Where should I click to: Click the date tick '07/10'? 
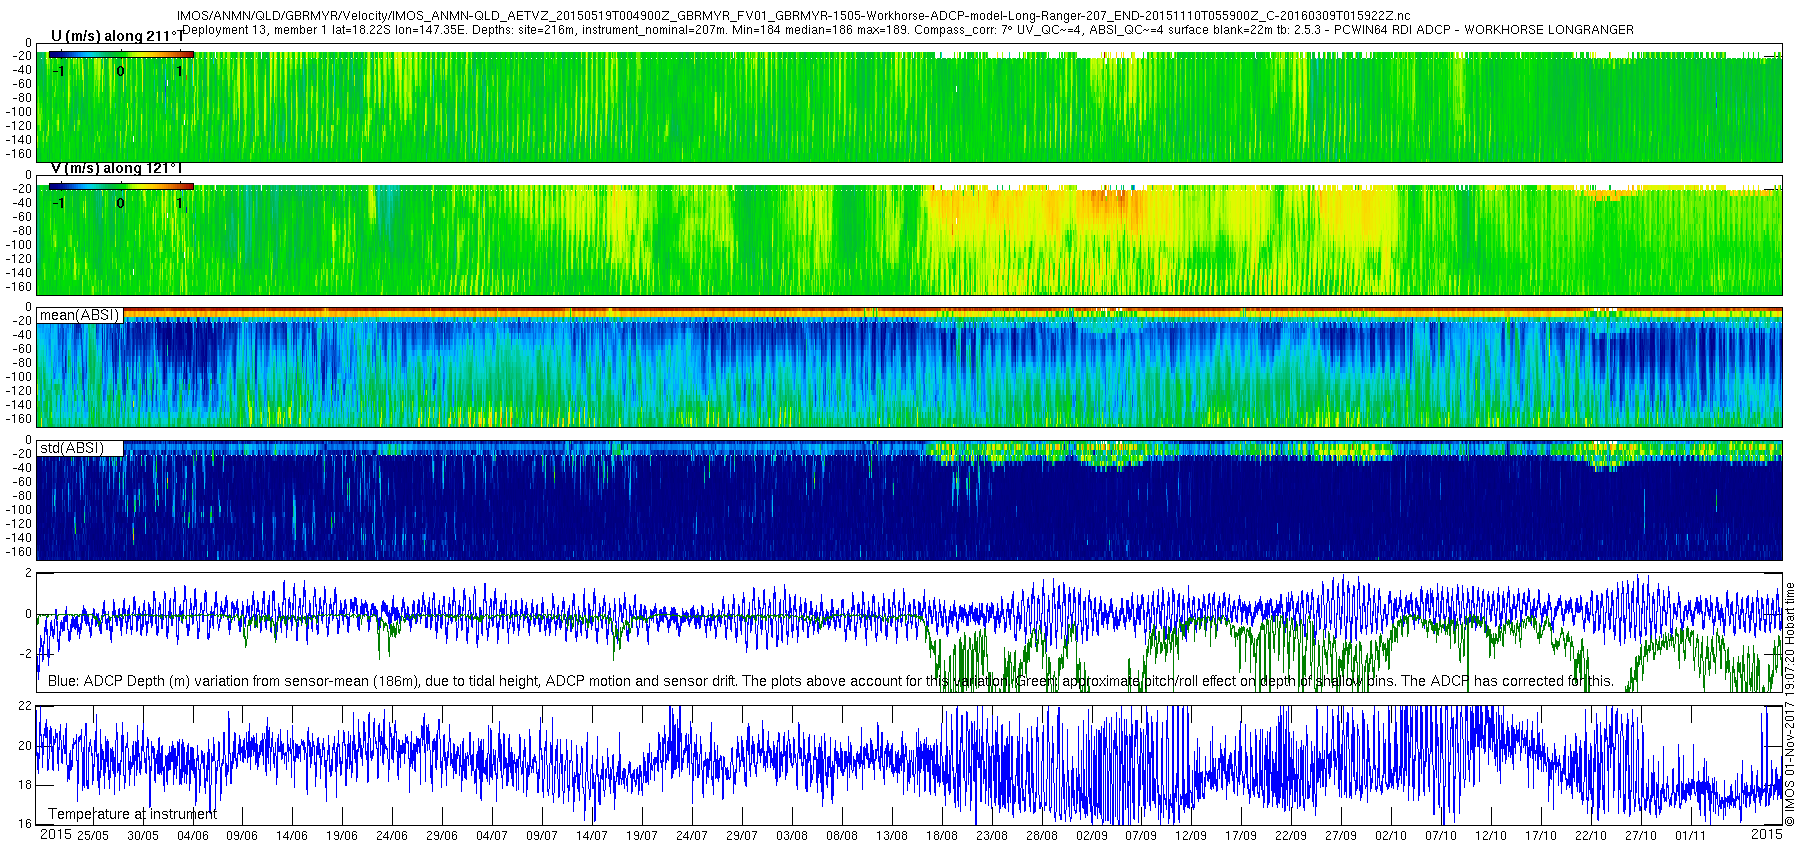click(1441, 836)
